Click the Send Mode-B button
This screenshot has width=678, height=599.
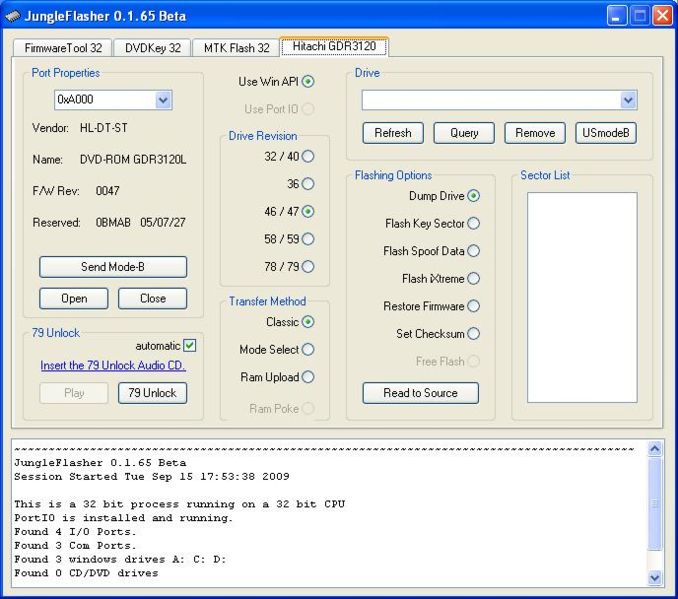click(x=113, y=267)
